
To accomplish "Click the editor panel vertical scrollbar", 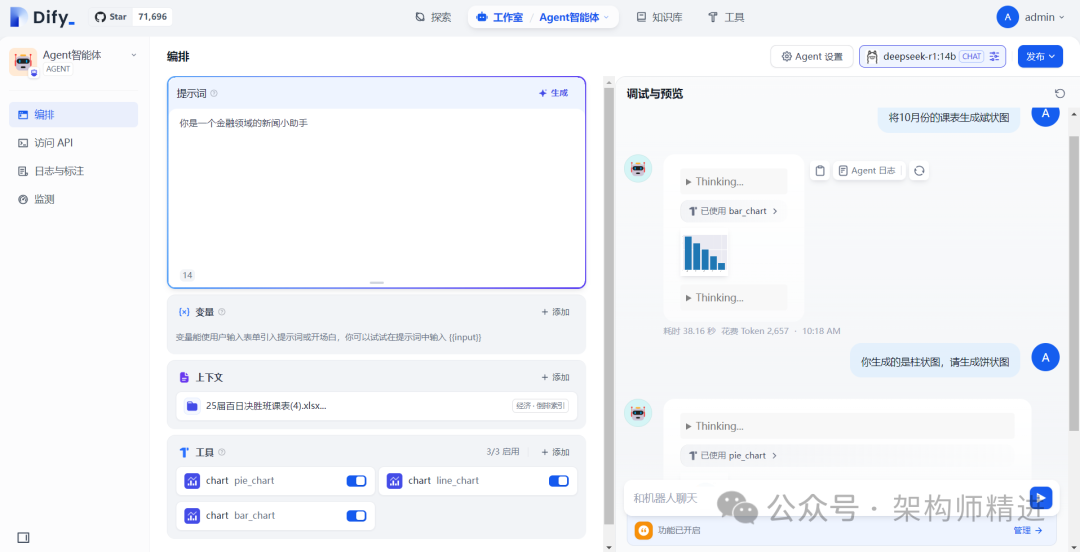I will 608,307.
